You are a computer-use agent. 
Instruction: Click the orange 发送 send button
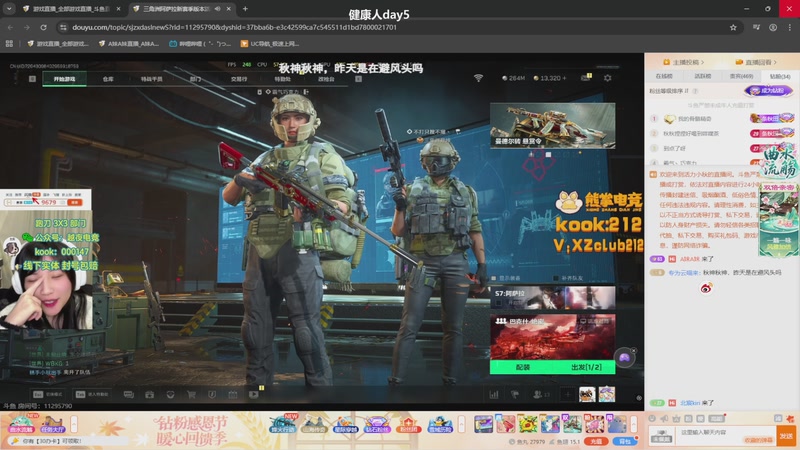click(786, 435)
